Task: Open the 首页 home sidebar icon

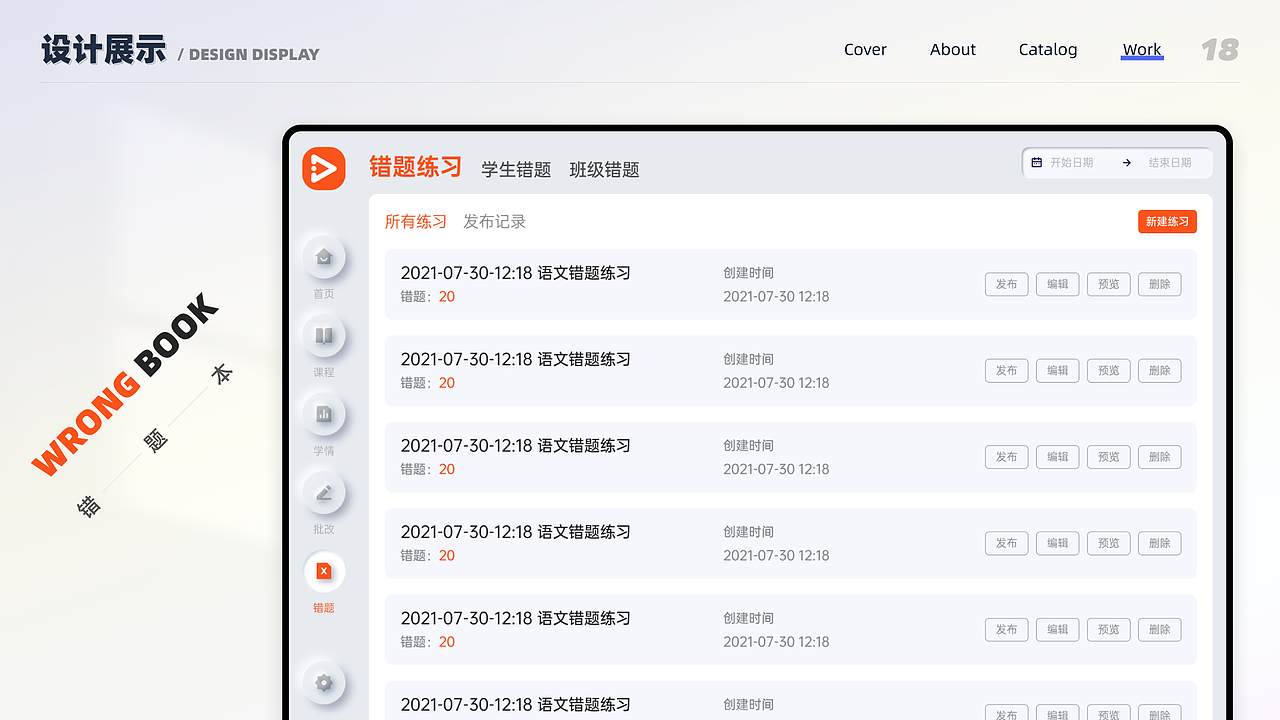Action: (324, 257)
